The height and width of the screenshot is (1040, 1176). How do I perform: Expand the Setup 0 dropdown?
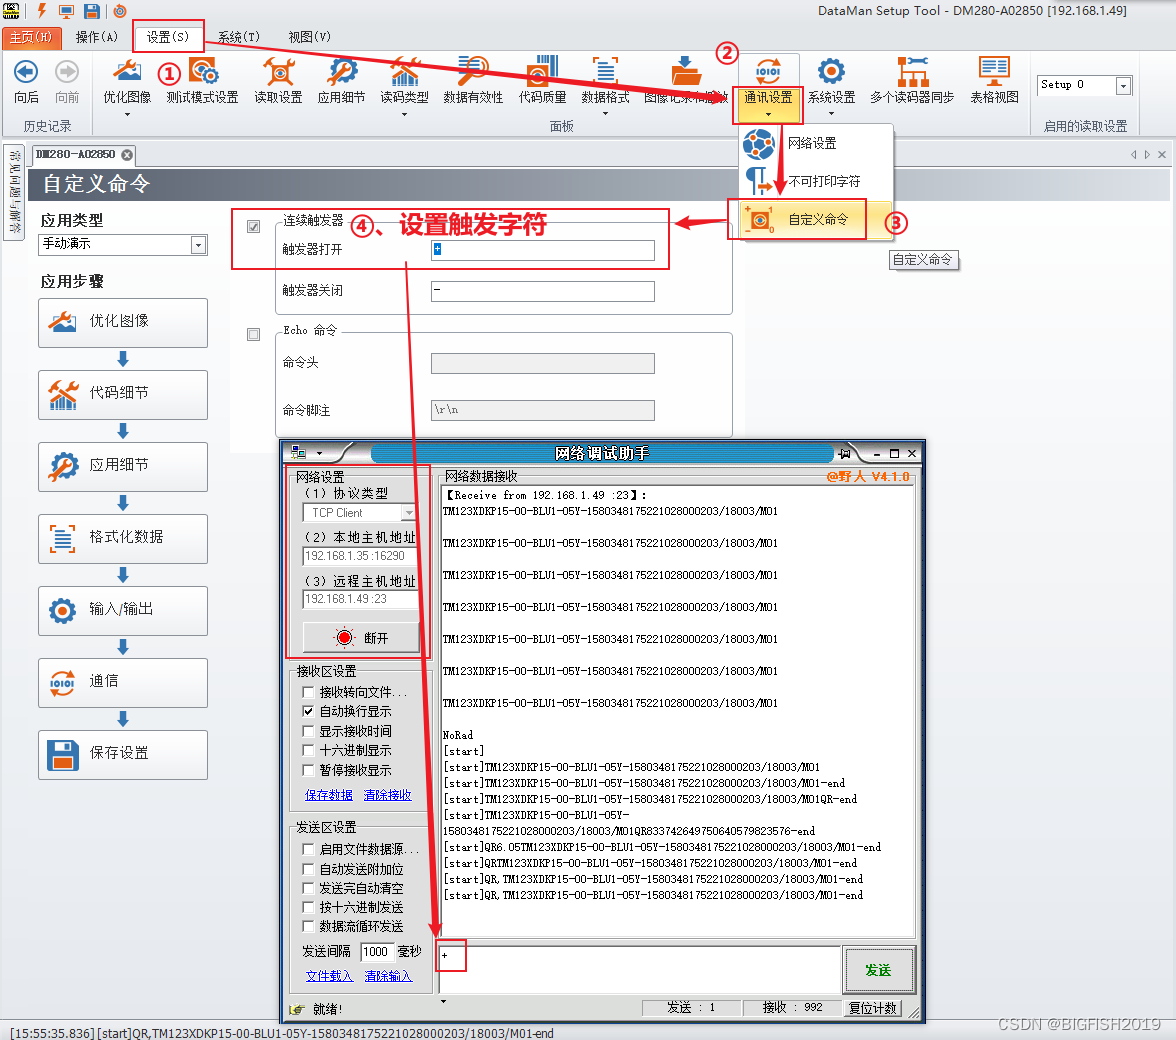tap(1122, 85)
